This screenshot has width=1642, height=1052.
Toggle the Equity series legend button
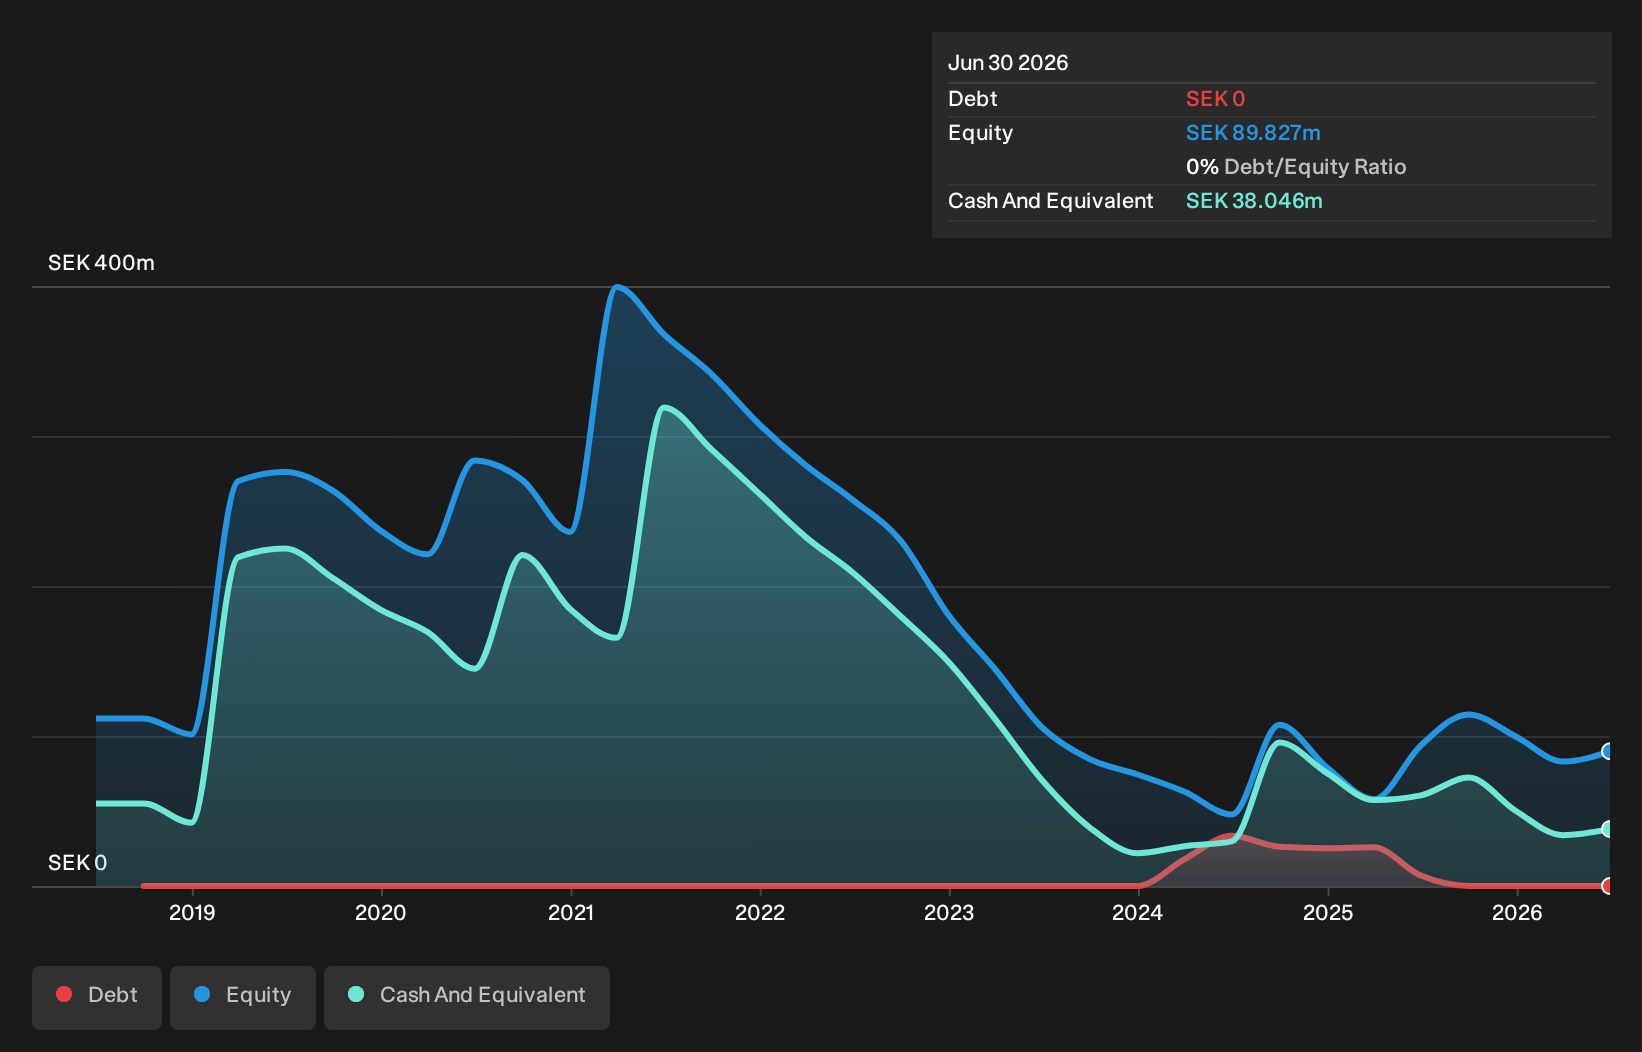[x=243, y=997]
